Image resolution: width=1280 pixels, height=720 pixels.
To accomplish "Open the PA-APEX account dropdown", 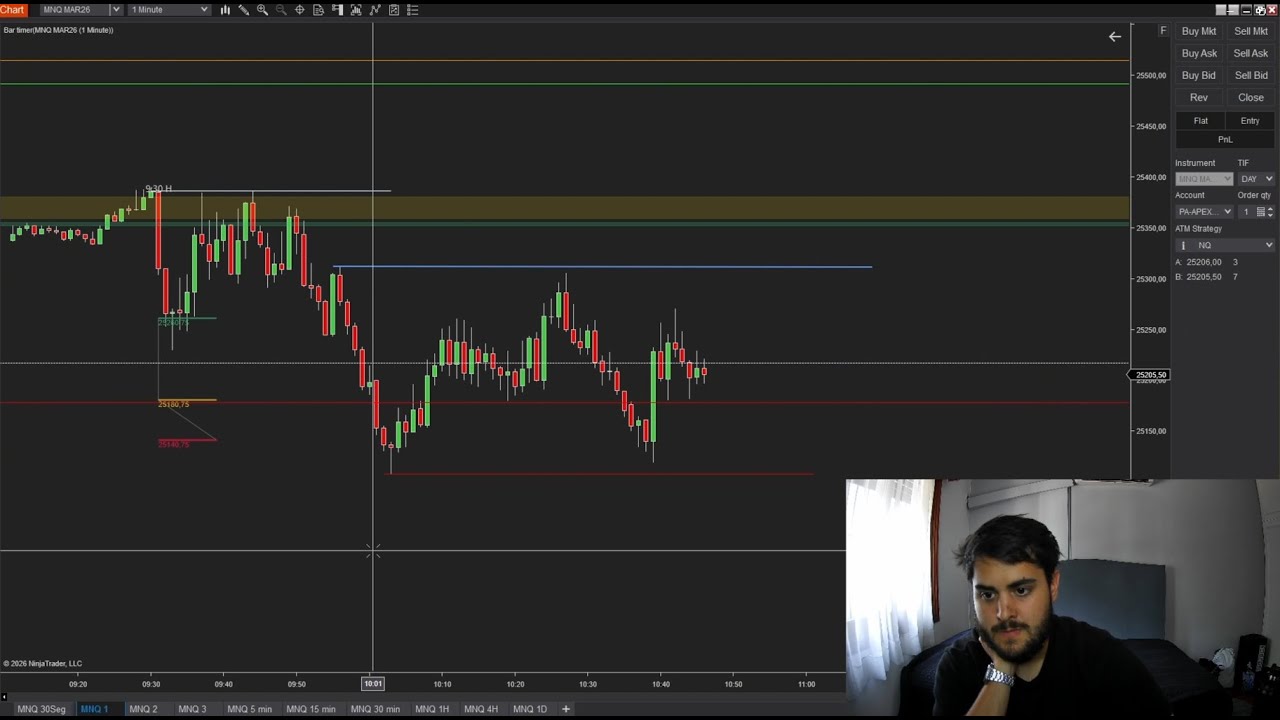I will click(x=1204, y=212).
